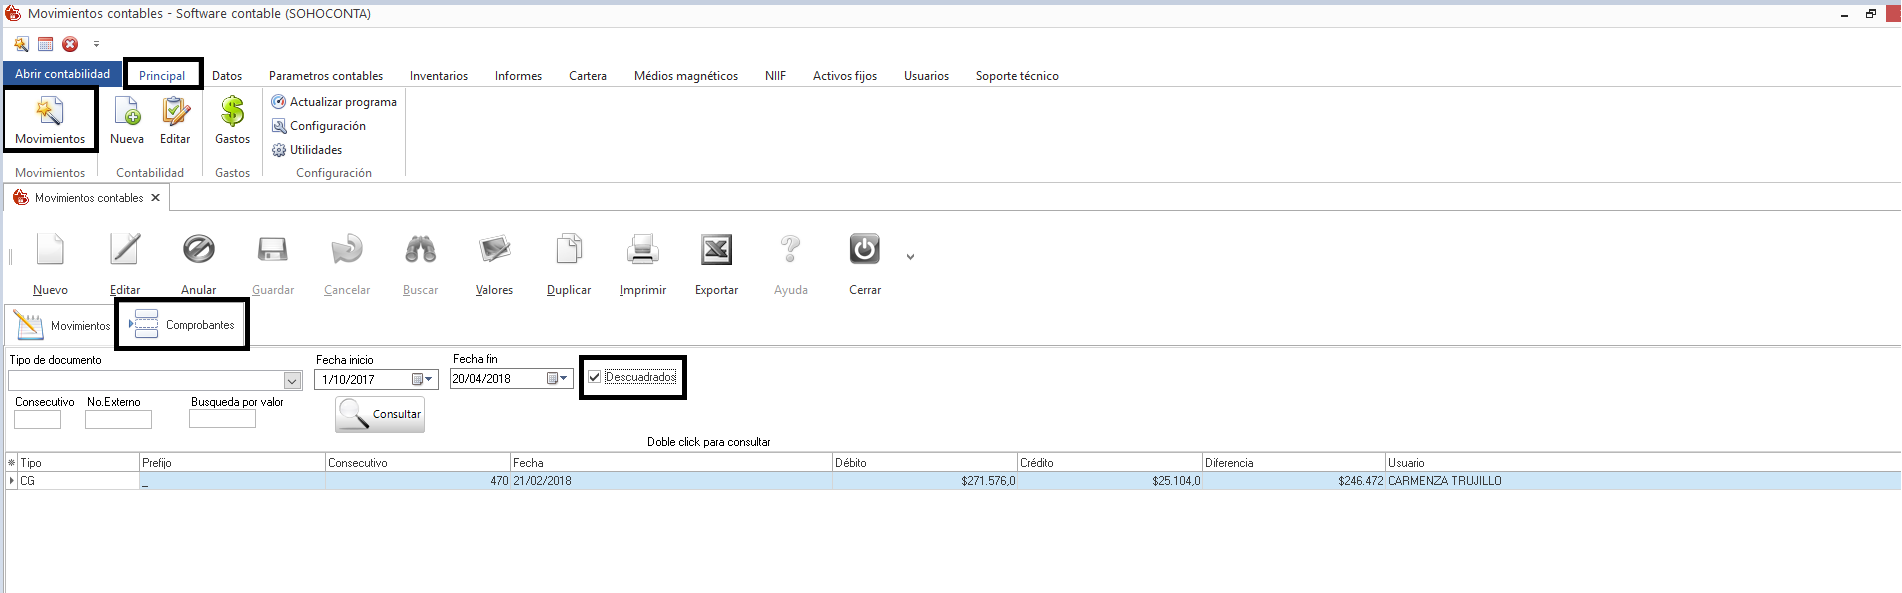Open Valores from the toolbar
1902x593 pixels.
coord(494,250)
